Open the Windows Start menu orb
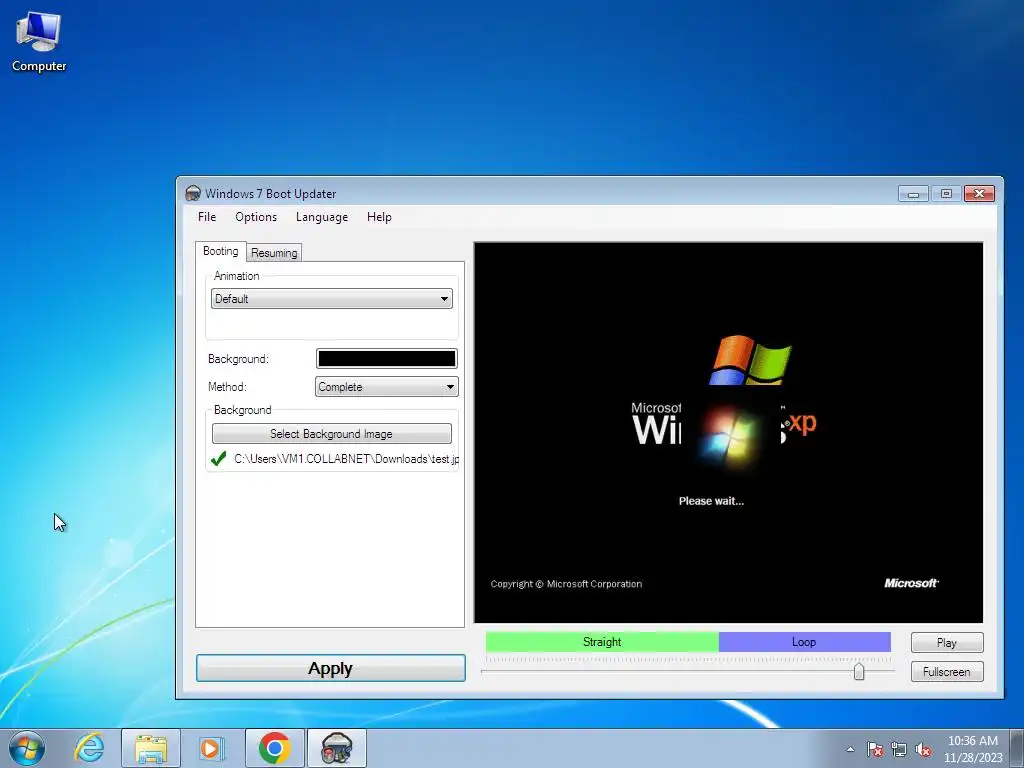 click(x=27, y=748)
